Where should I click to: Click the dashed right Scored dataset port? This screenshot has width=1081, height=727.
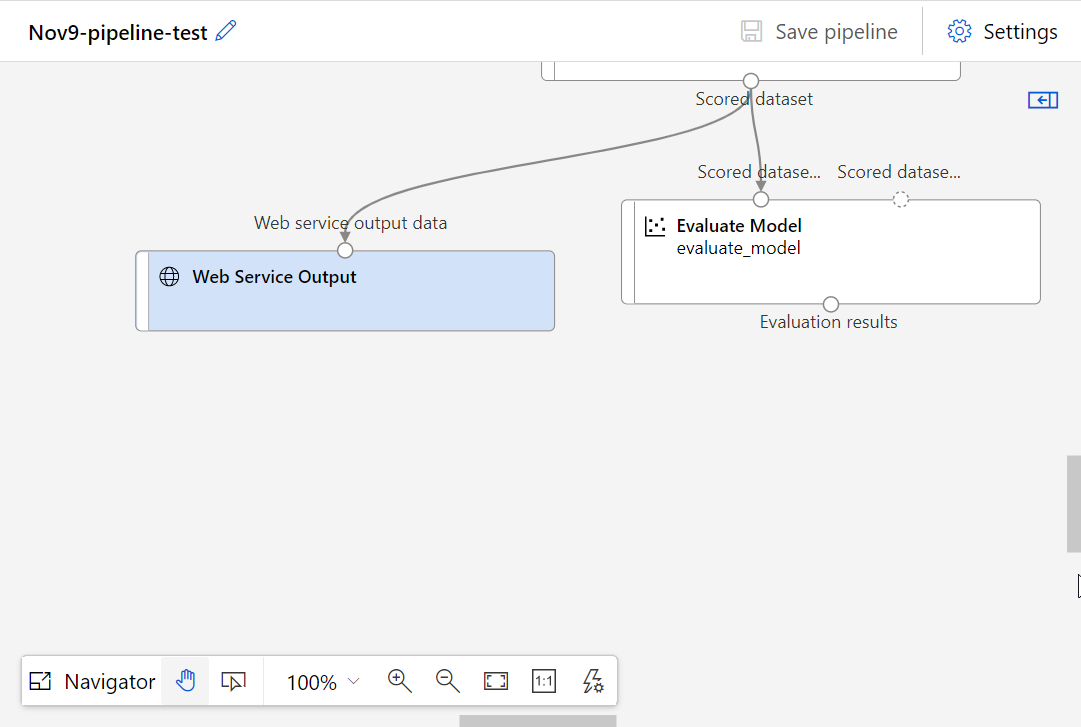pos(900,199)
